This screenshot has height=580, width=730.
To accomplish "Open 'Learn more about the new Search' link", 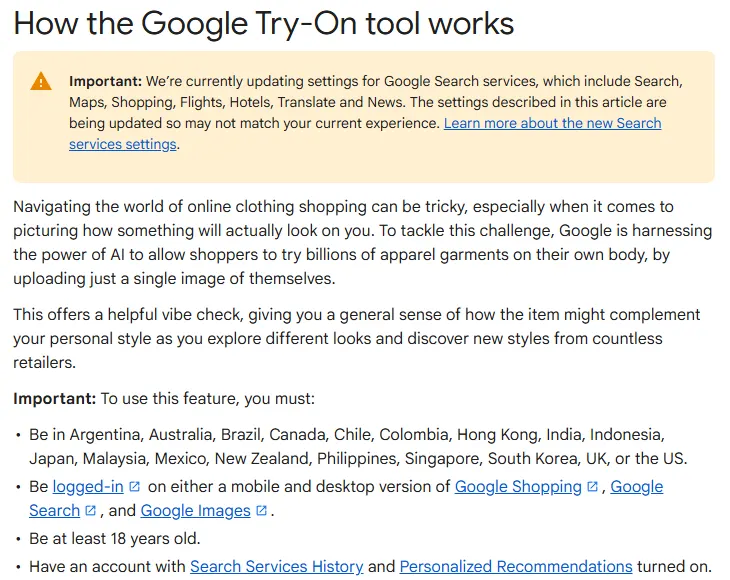I will [552, 123].
